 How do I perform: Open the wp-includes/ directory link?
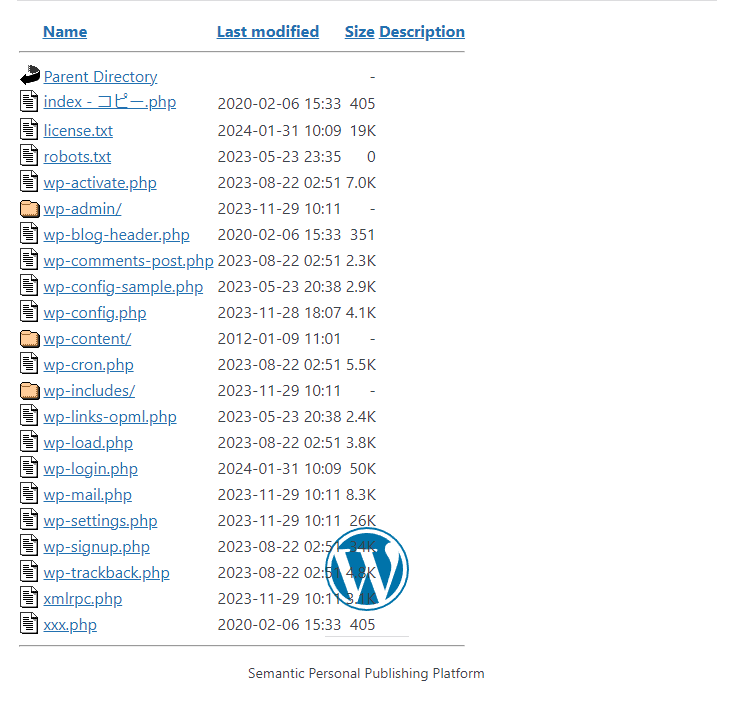point(89,391)
